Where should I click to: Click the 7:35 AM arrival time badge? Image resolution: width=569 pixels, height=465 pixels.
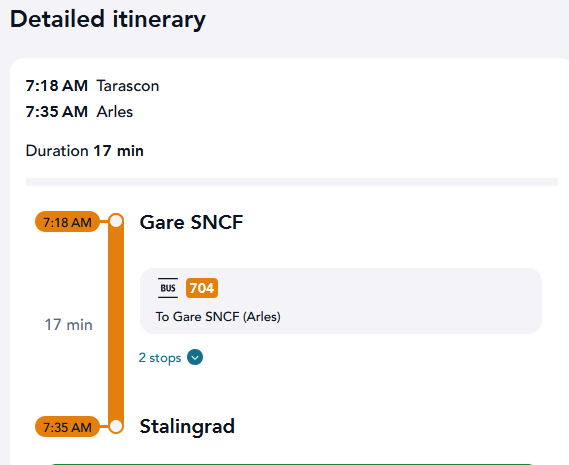tap(67, 427)
